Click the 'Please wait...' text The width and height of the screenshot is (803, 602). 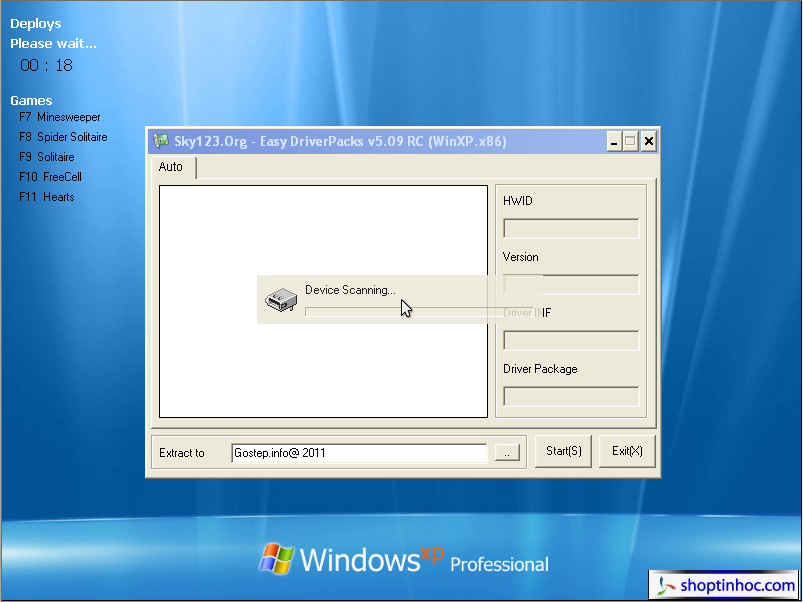[x=53, y=44]
